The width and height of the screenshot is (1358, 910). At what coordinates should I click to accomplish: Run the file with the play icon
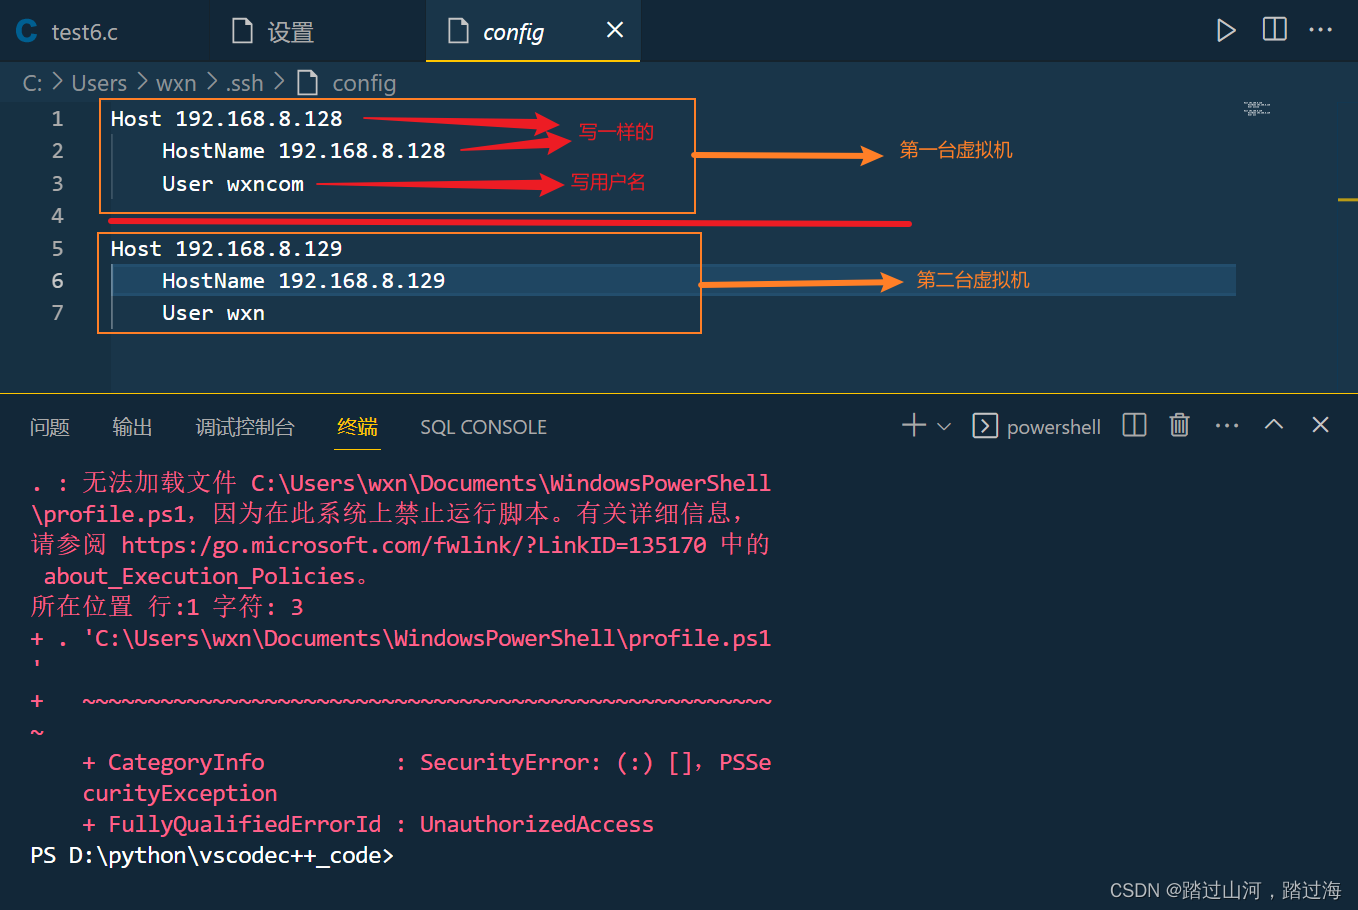pyautogui.click(x=1226, y=30)
